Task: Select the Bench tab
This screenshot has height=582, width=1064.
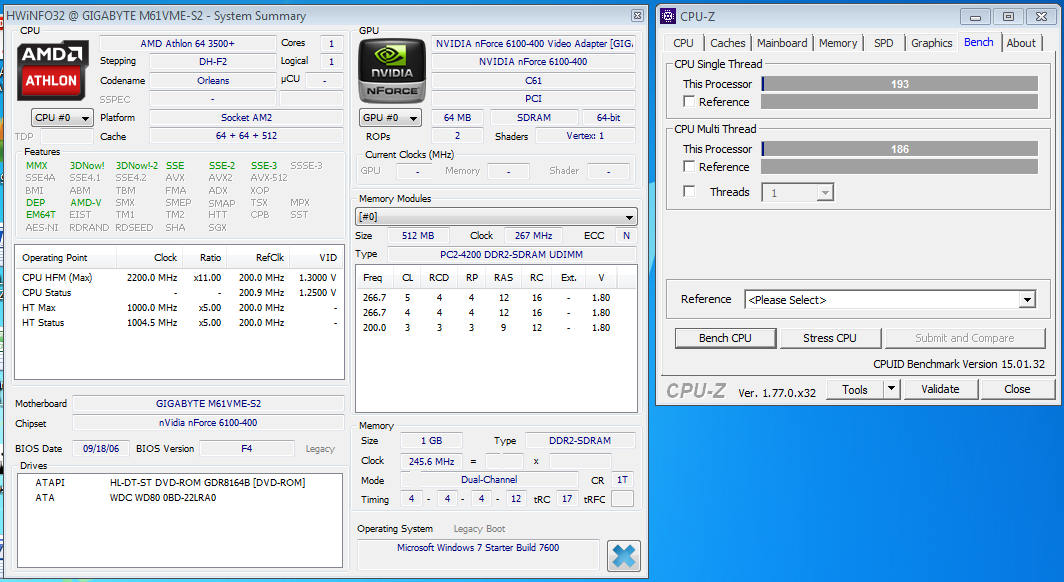Action: pos(978,42)
